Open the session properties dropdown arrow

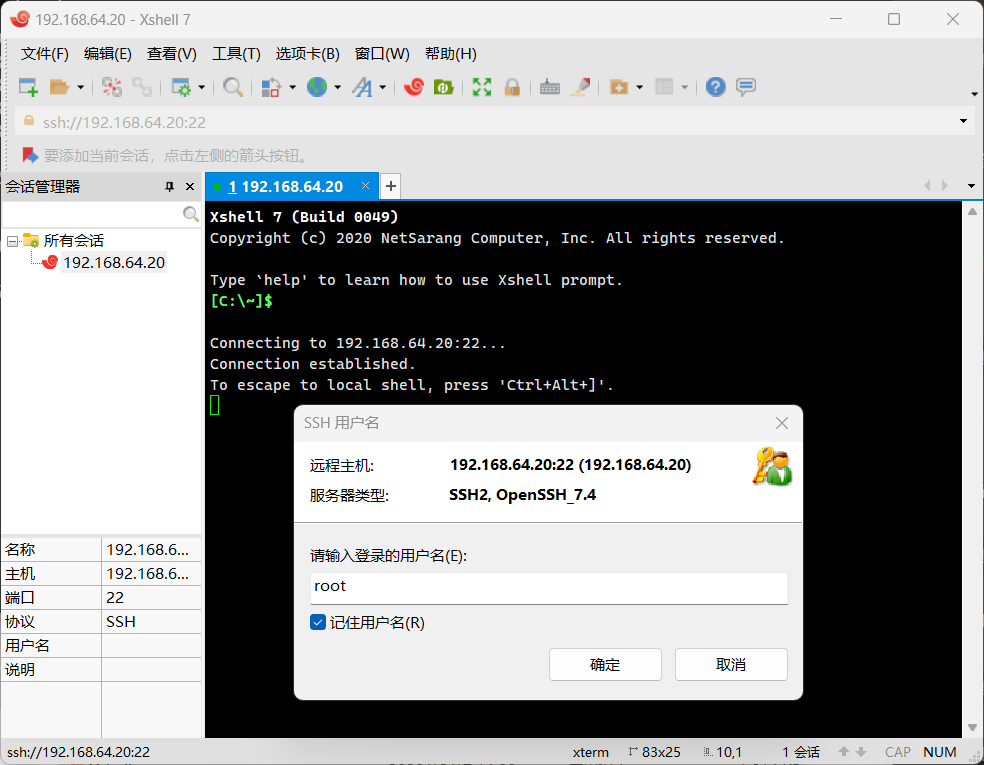point(201,87)
